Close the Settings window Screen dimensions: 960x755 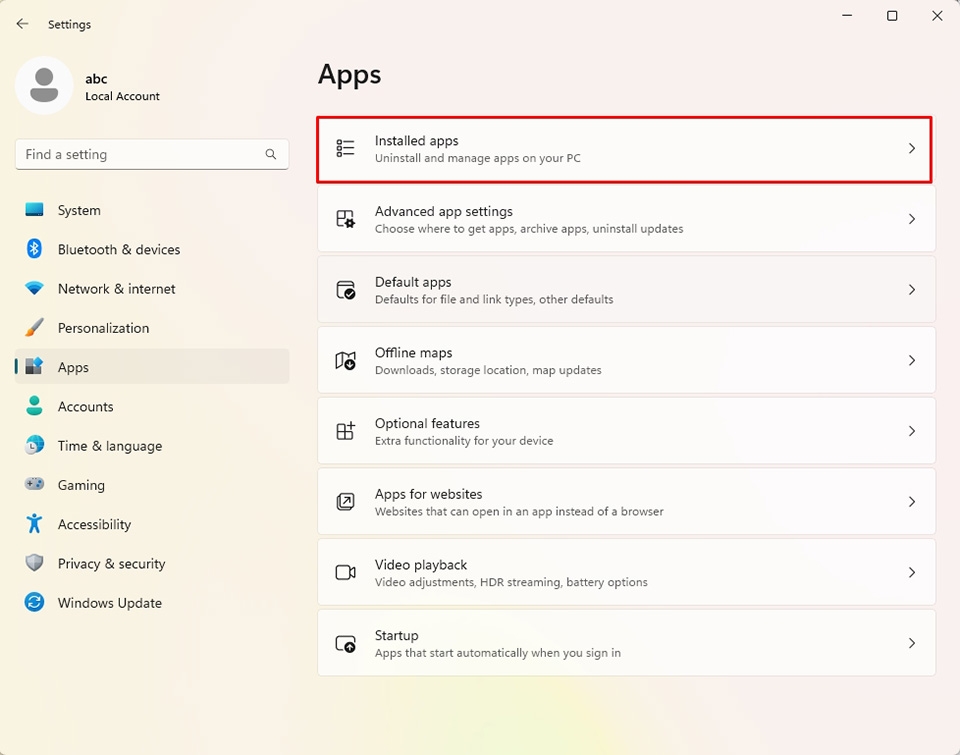pos(937,15)
